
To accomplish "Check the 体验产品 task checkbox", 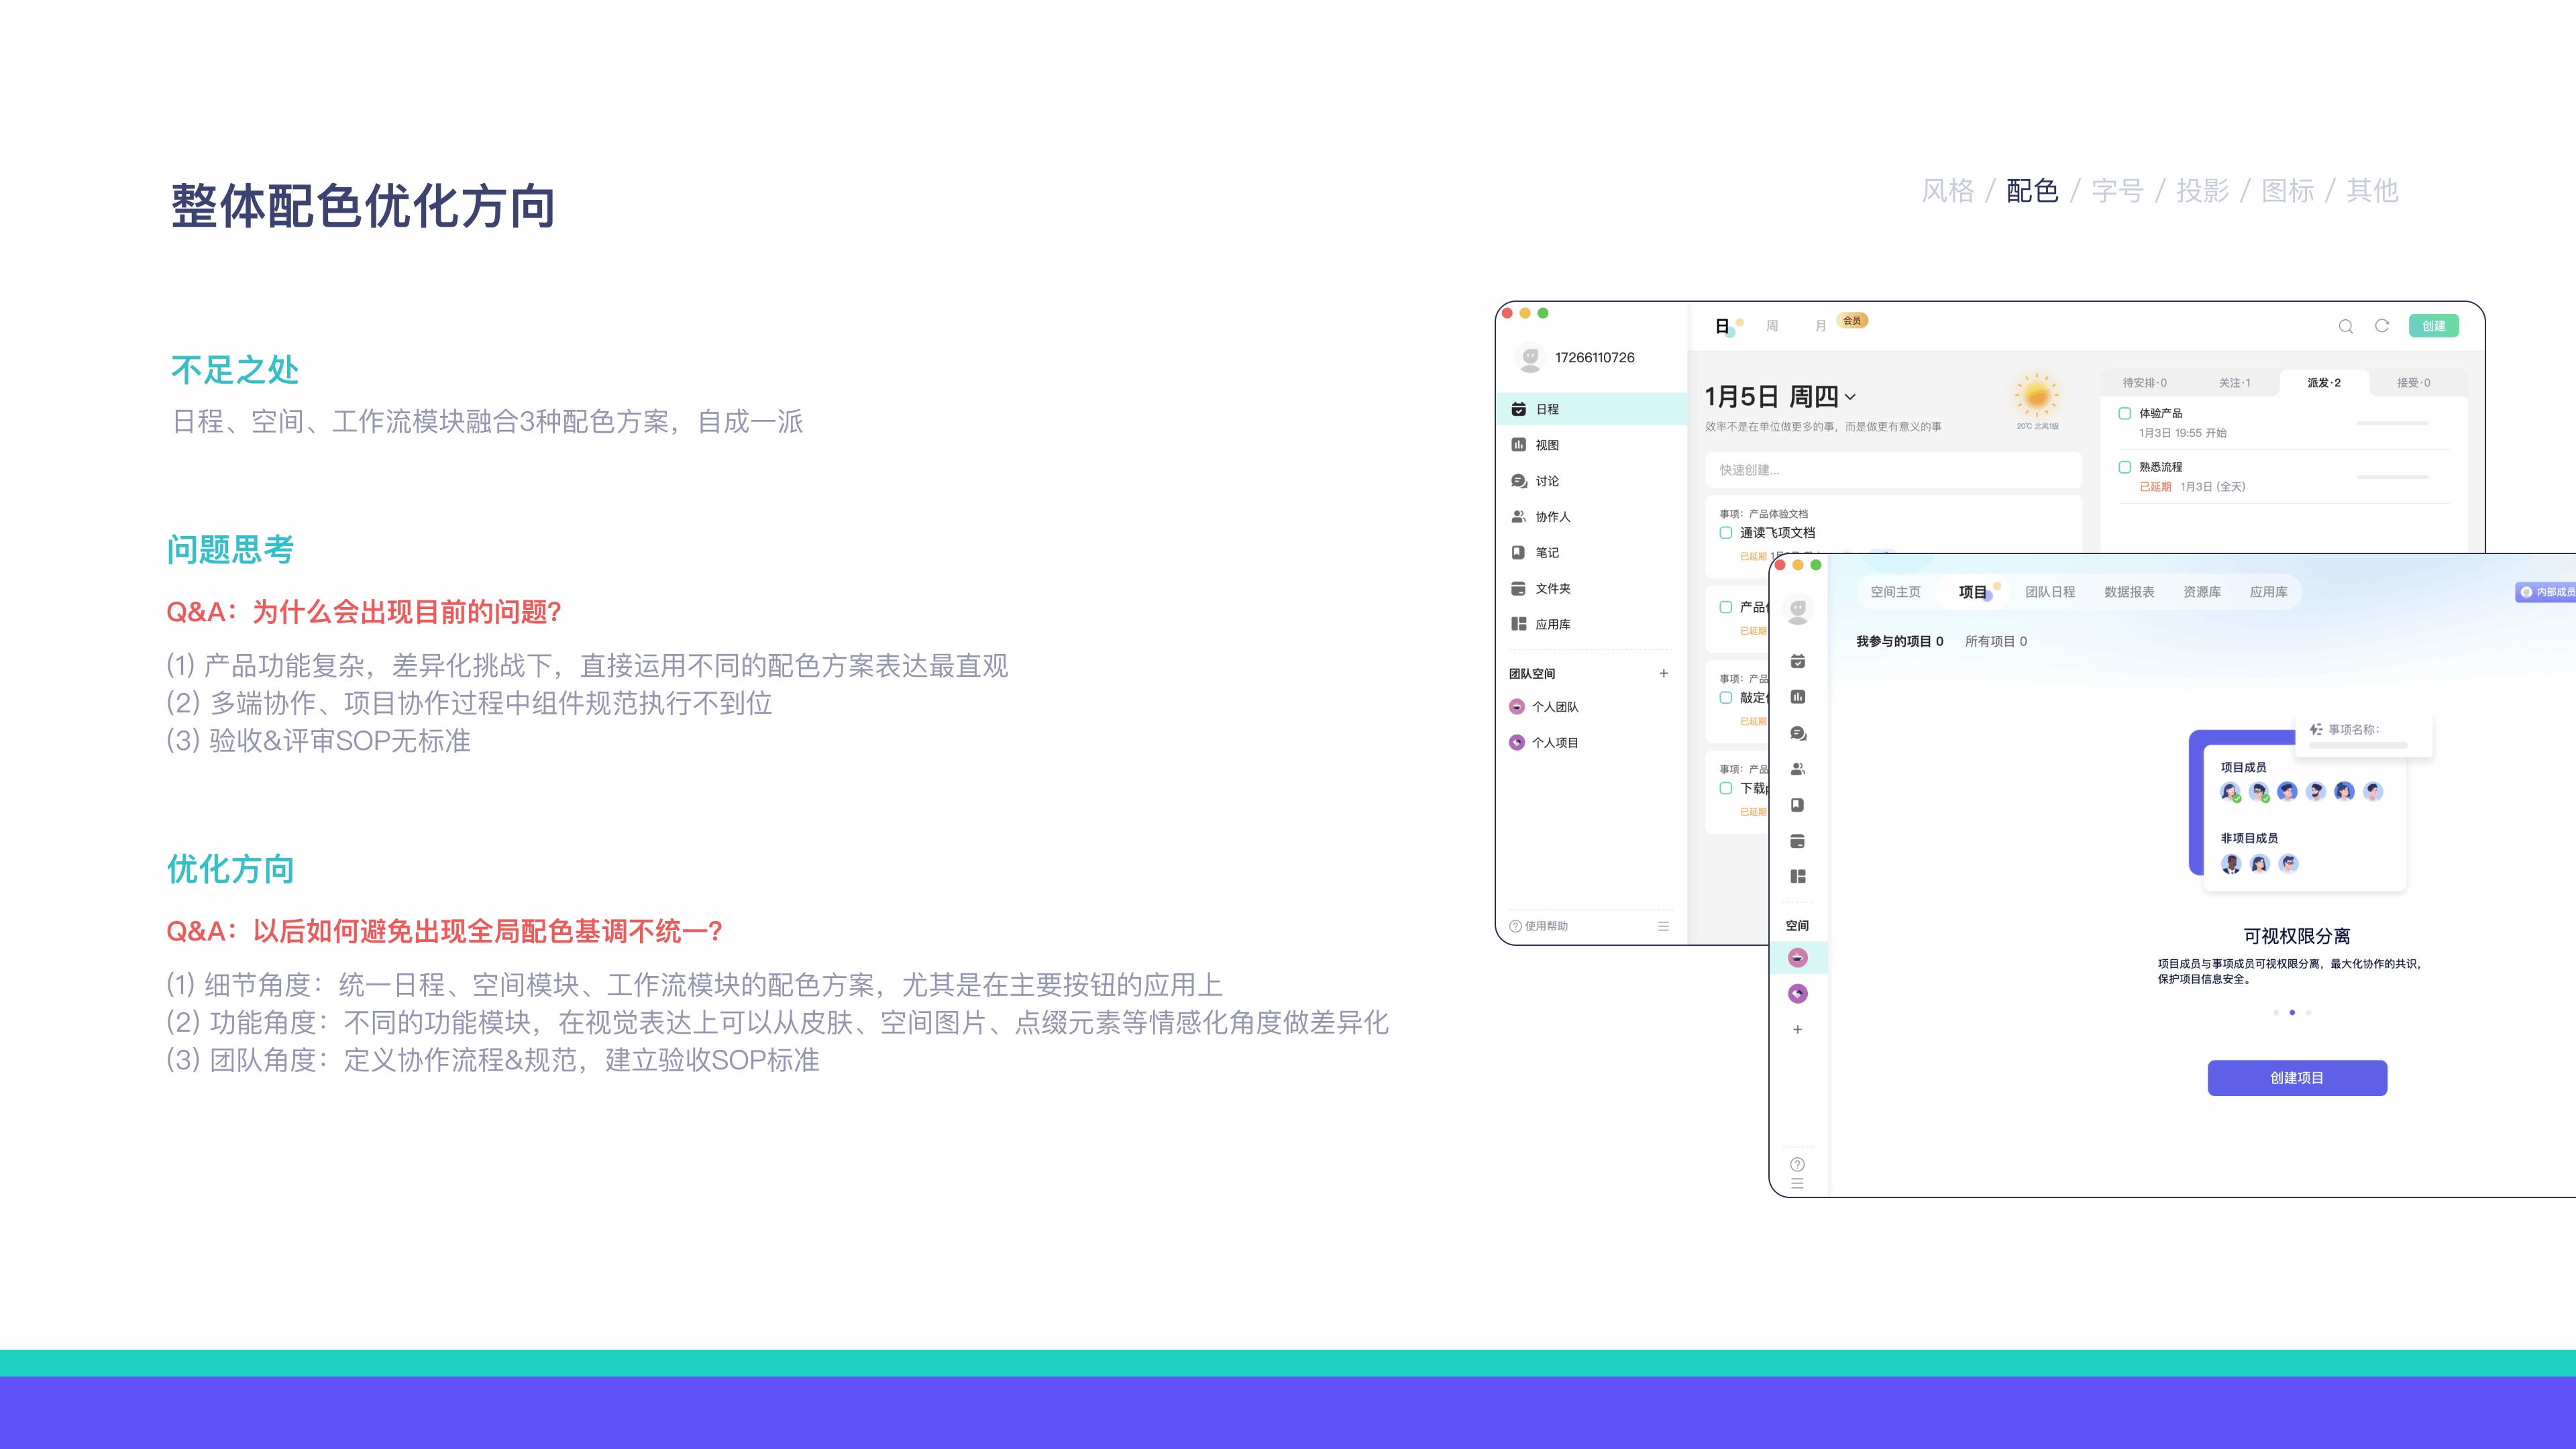I will (x=2124, y=413).
